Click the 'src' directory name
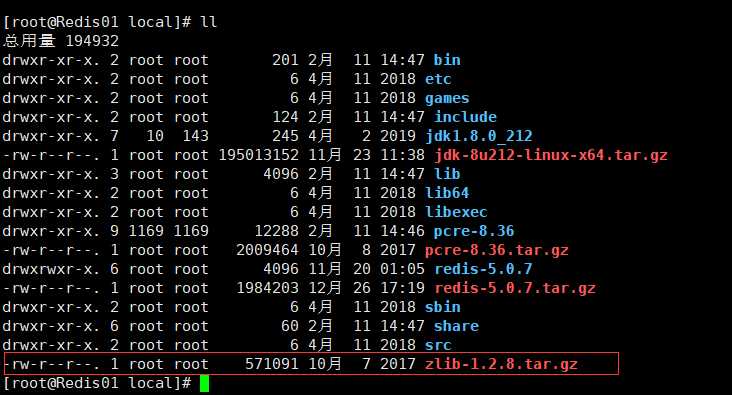 click(x=438, y=345)
